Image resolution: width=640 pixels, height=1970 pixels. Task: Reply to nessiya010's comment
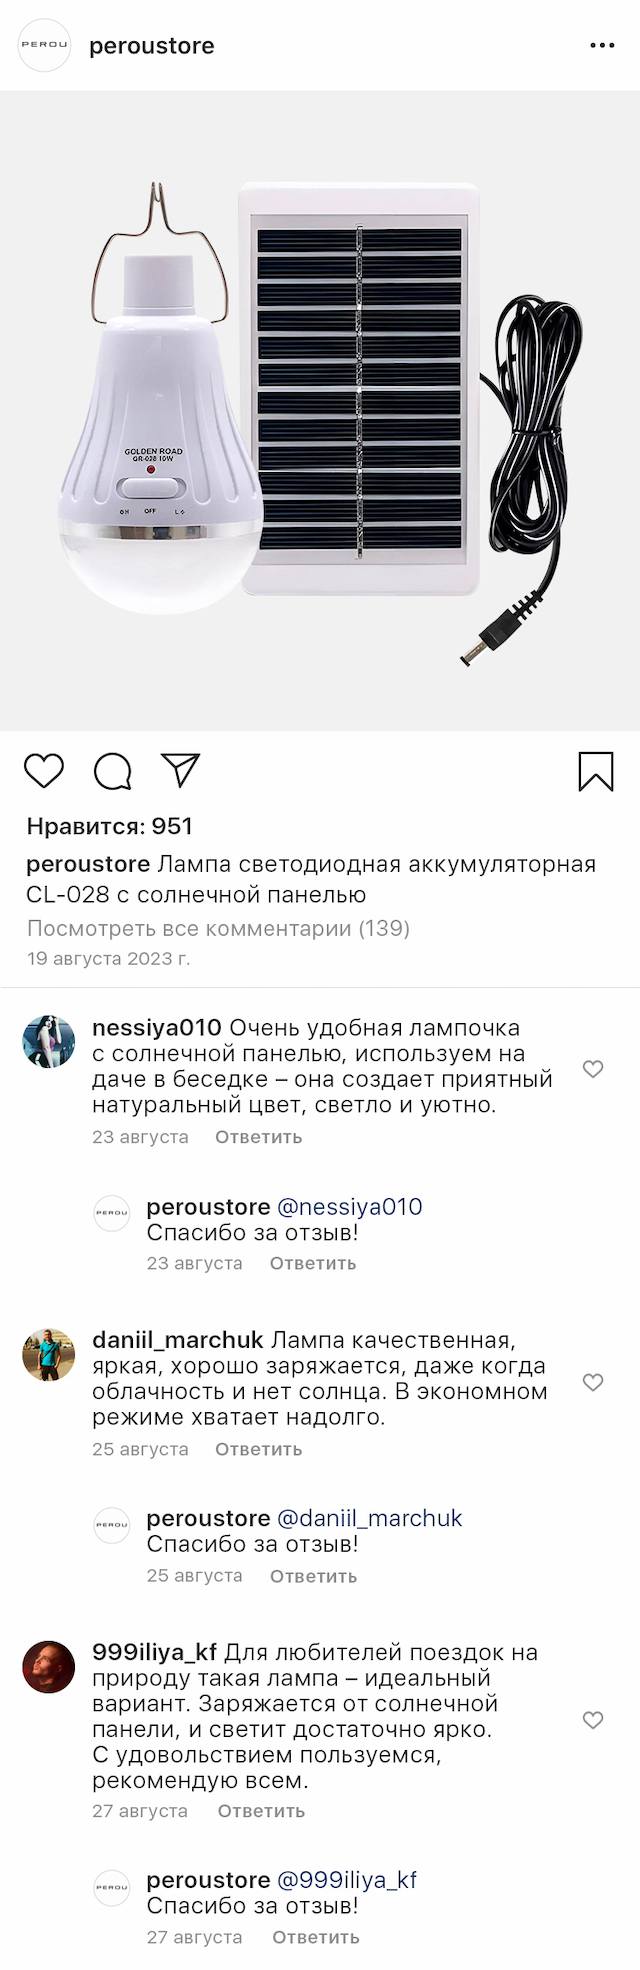click(x=258, y=1137)
